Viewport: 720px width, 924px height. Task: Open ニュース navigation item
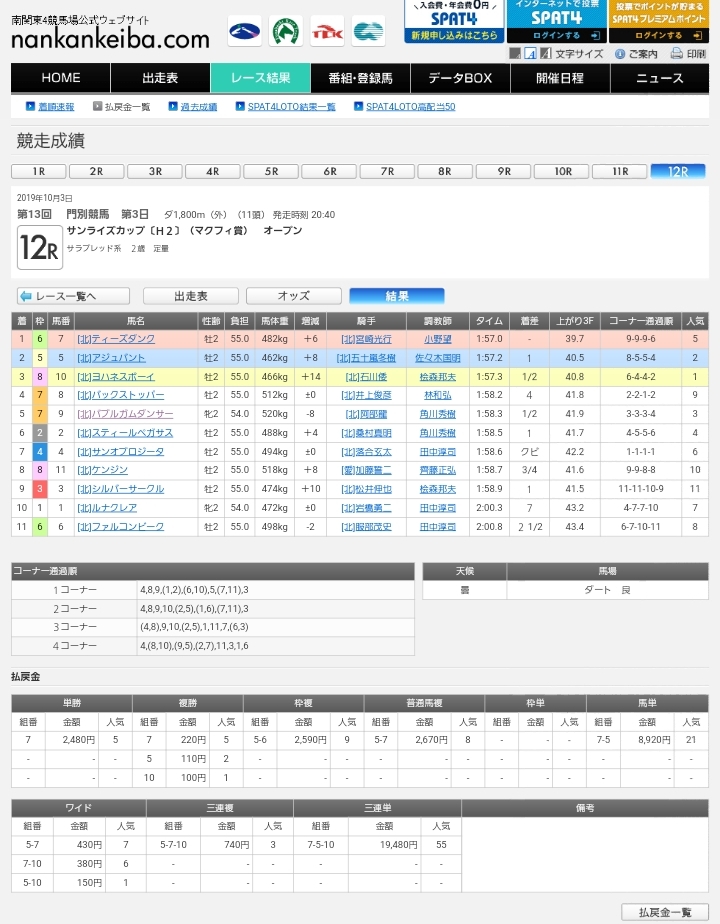click(660, 78)
